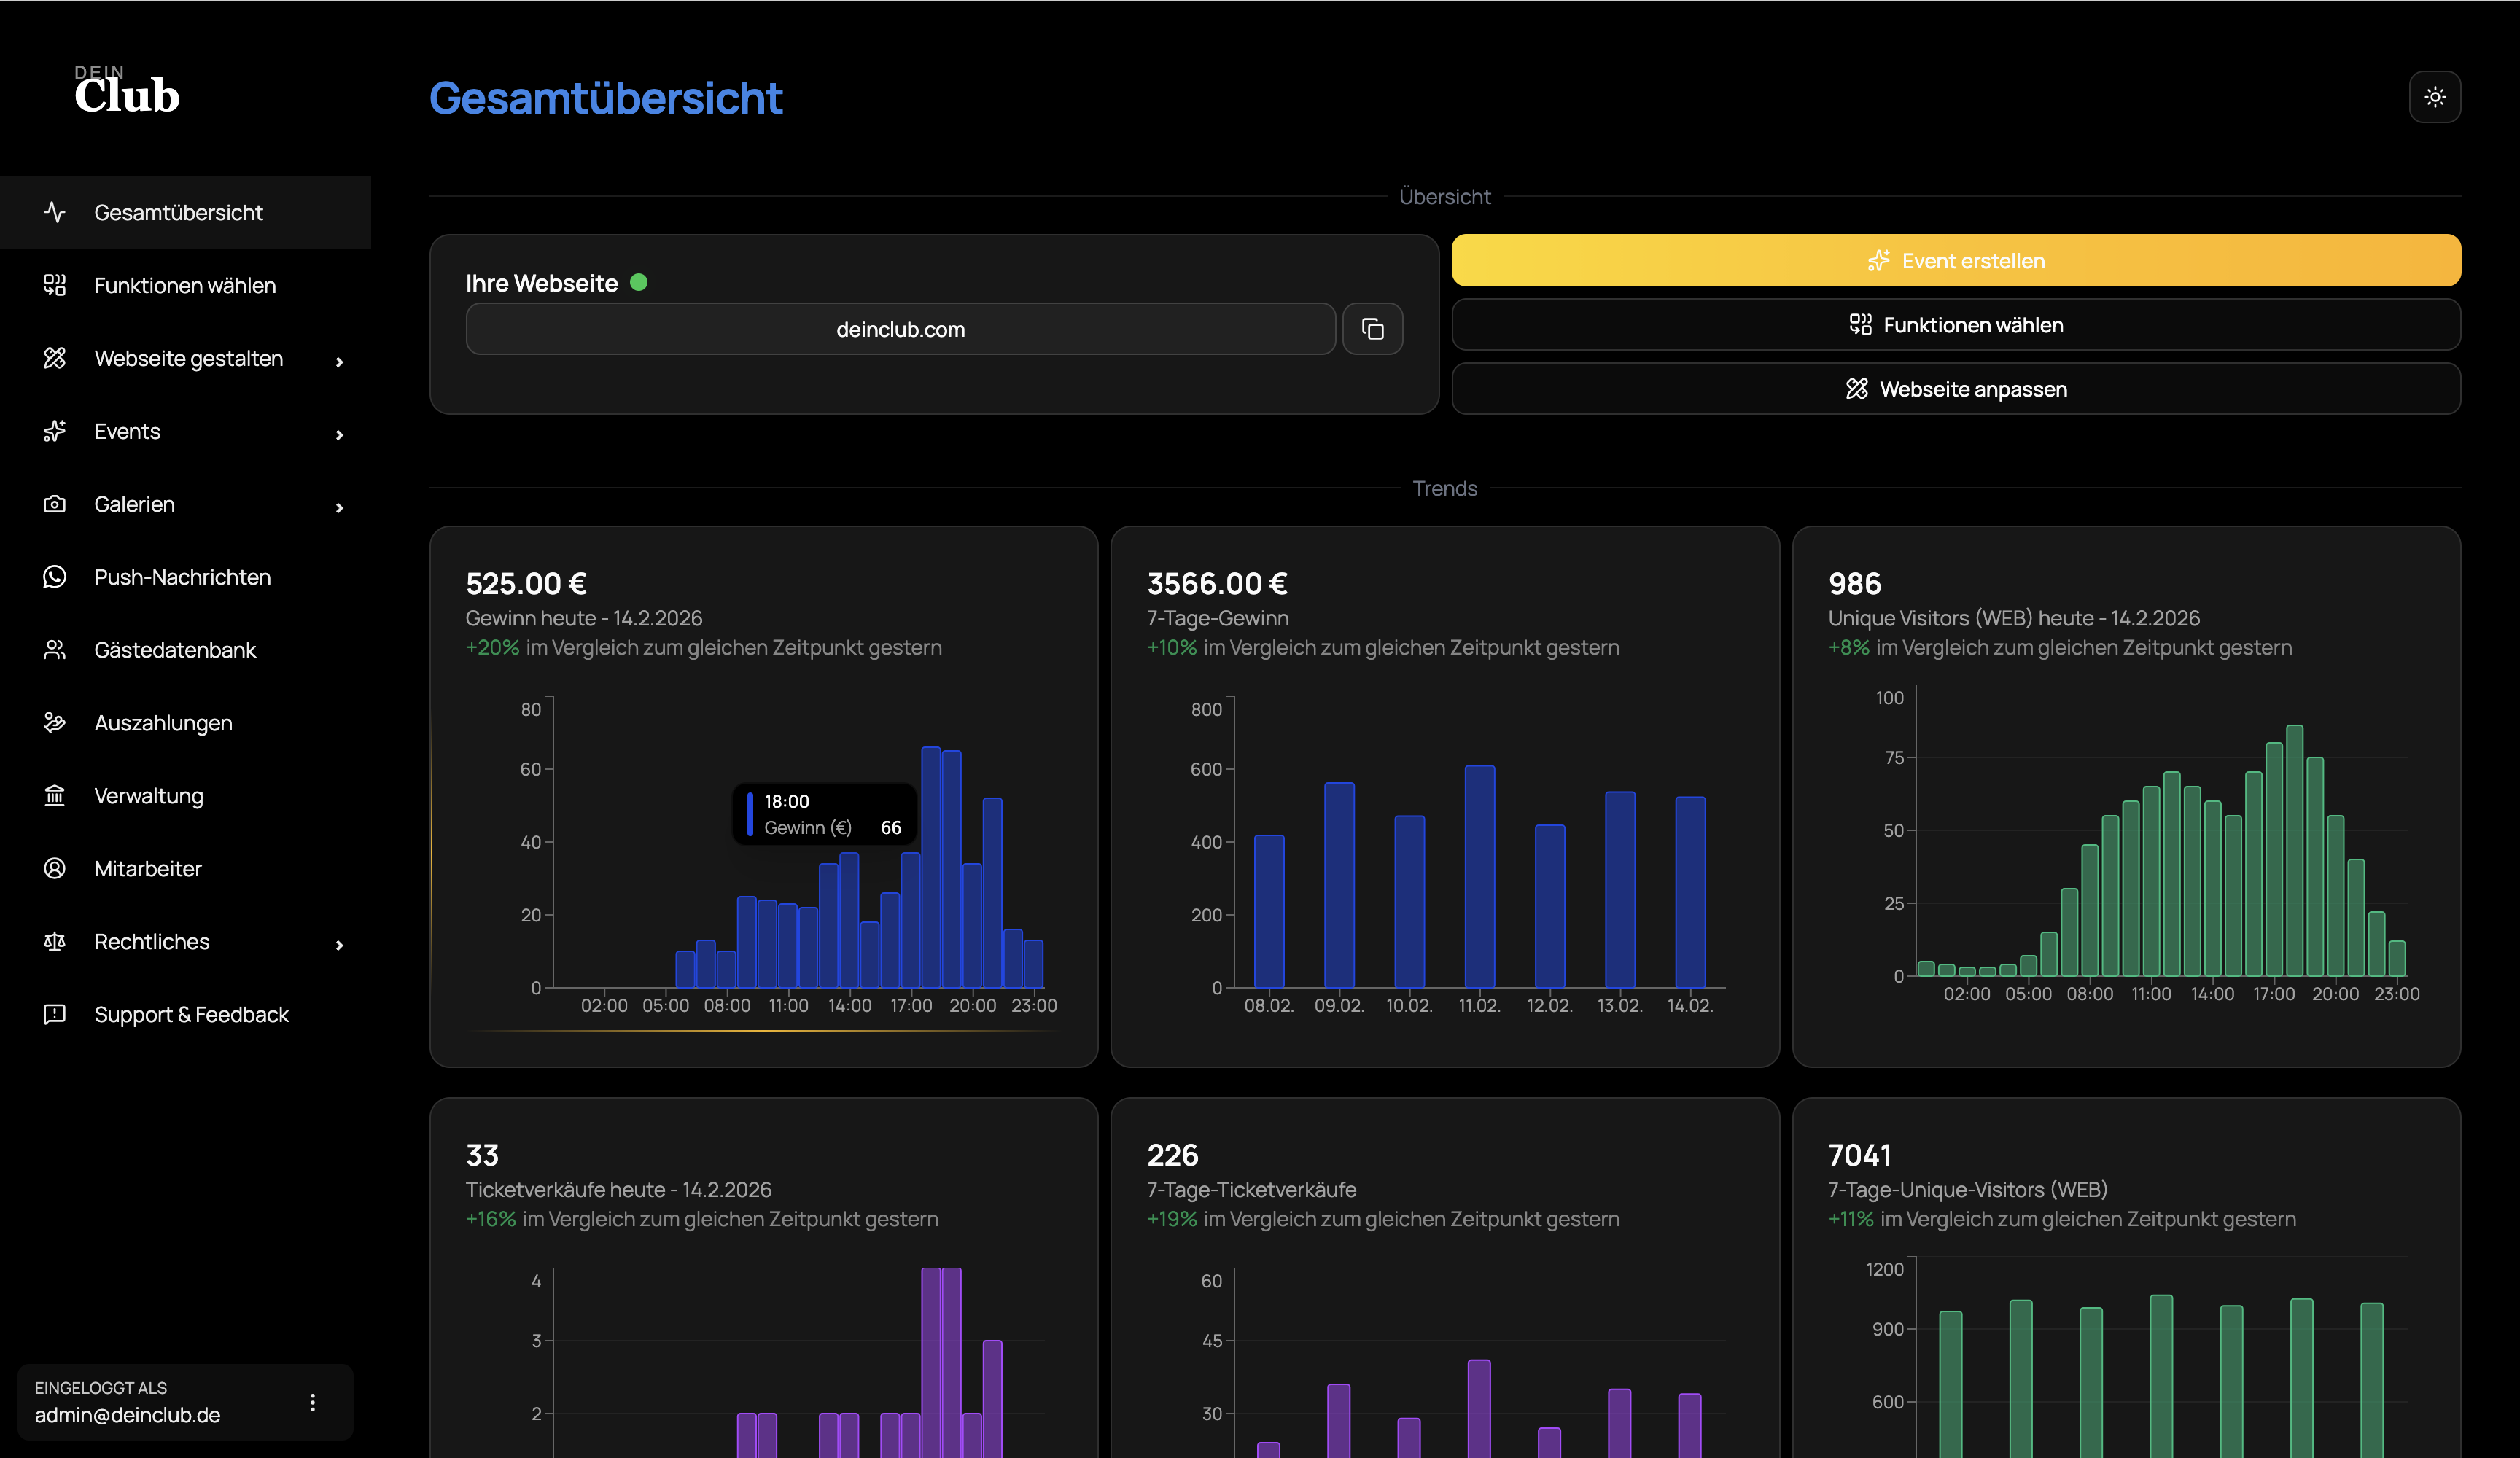Toggle light/dark theme sun icon
The height and width of the screenshot is (1458, 2520).
(x=2435, y=97)
